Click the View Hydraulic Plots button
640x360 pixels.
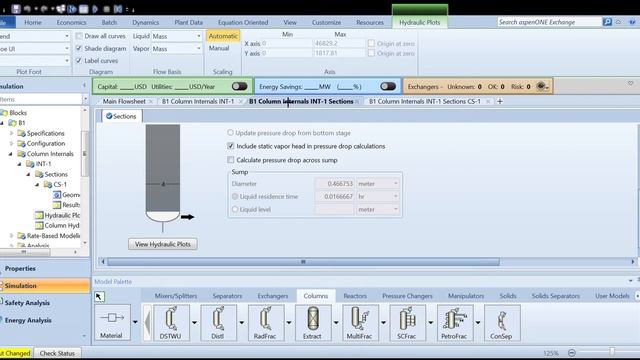click(163, 244)
